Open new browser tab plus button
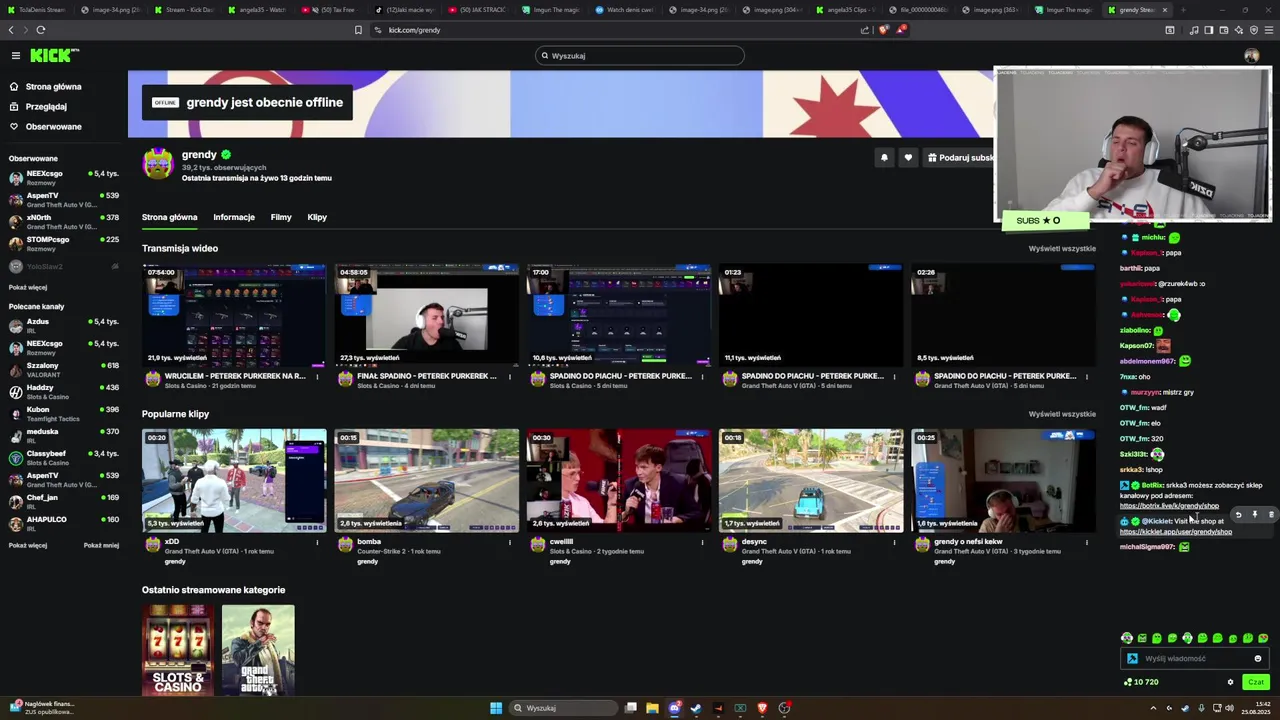Viewport: 1280px width, 720px height. (1183, 10)
